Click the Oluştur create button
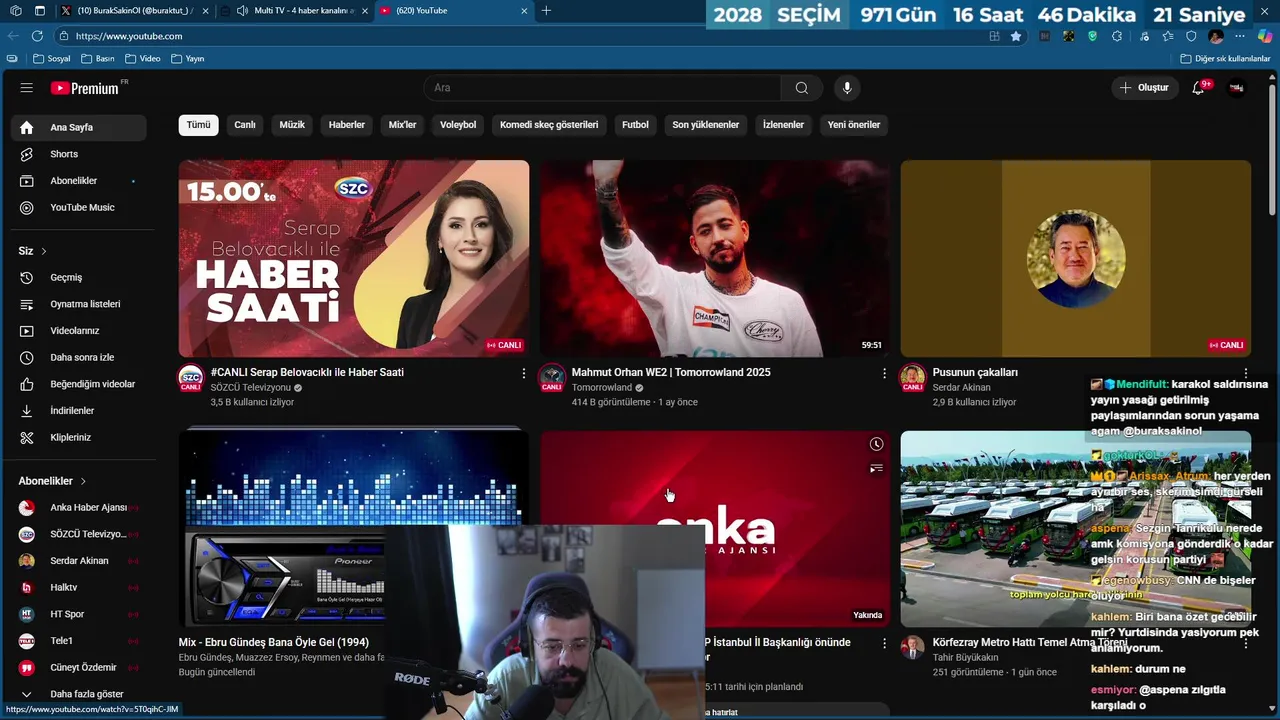This screenshot has width=1280, height=720. (x=1145, y=88)
